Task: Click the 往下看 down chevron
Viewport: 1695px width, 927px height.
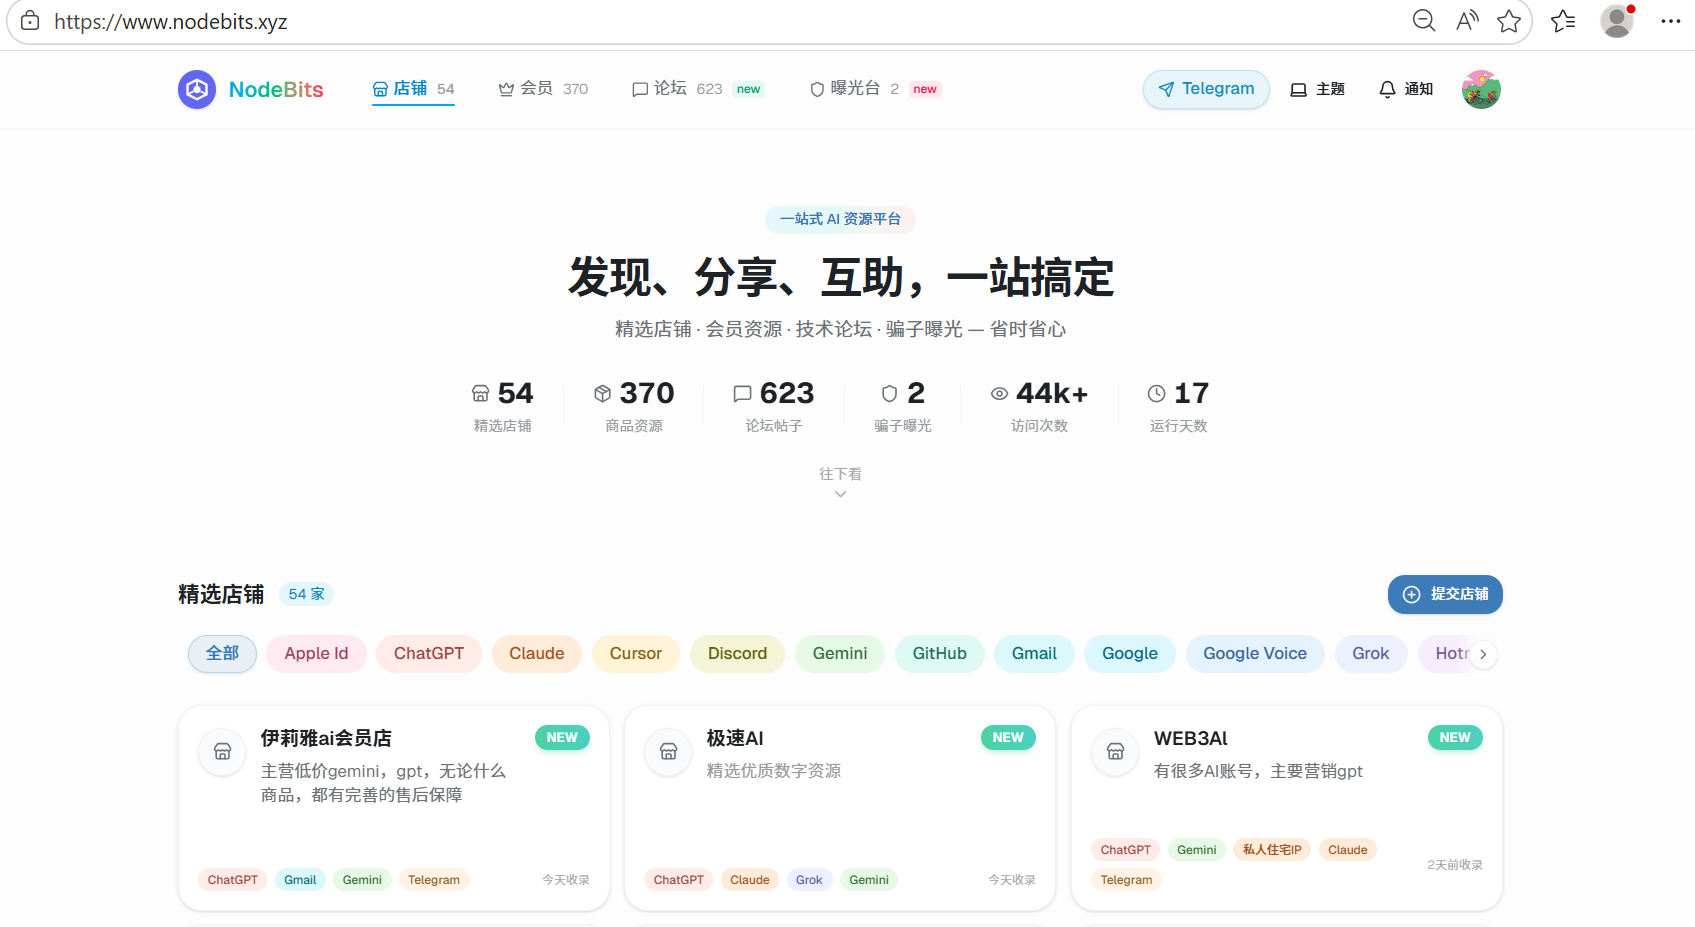Action: coord(840,494)
